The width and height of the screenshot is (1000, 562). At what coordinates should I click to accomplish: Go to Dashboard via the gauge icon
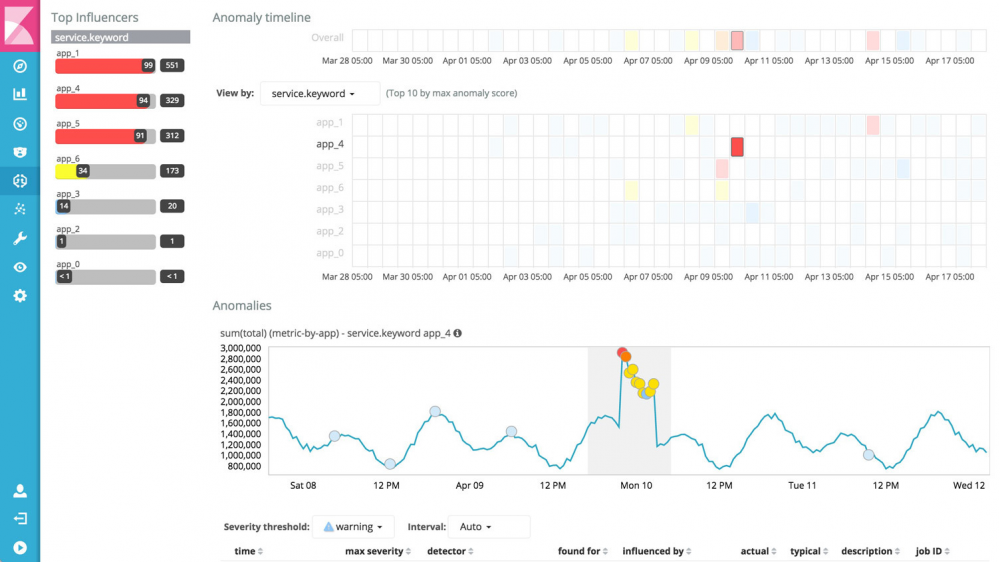[20, 124]
